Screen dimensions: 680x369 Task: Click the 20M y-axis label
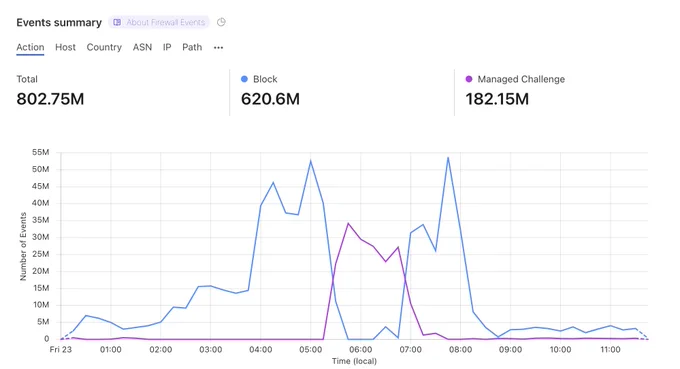(x=40, y=271)
